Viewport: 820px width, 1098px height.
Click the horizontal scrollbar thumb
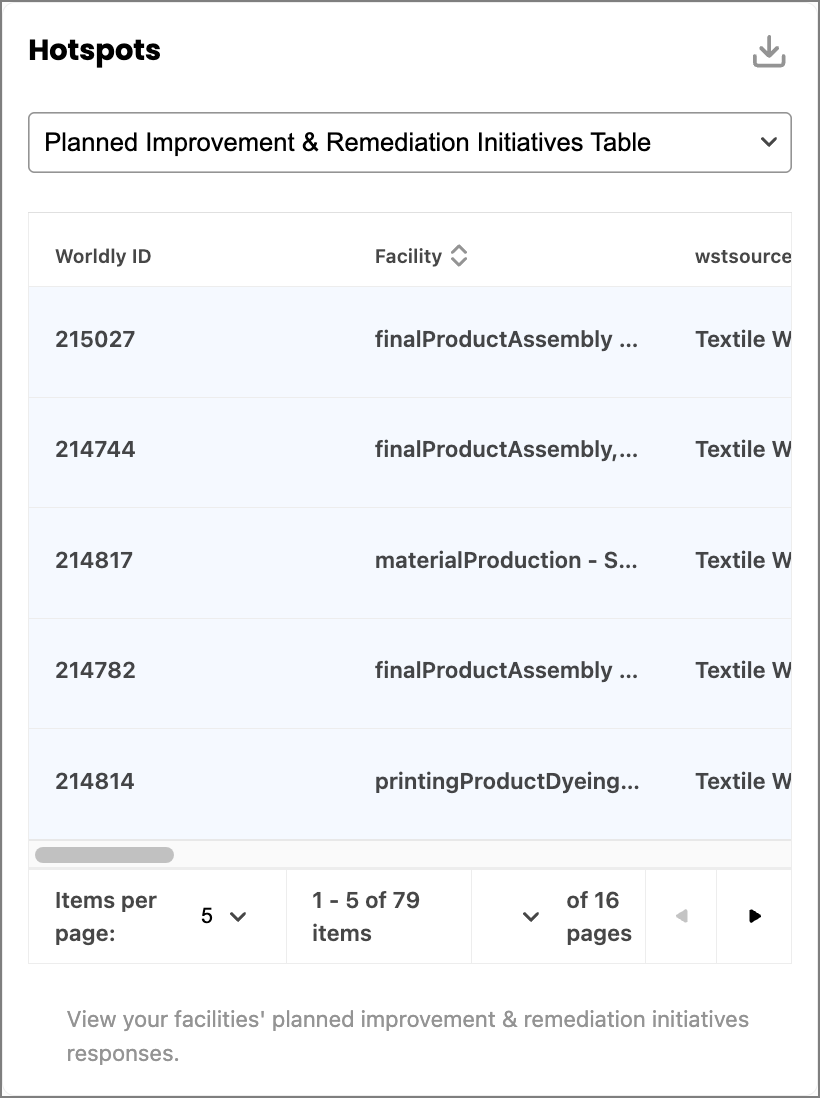tap(104, 854)
